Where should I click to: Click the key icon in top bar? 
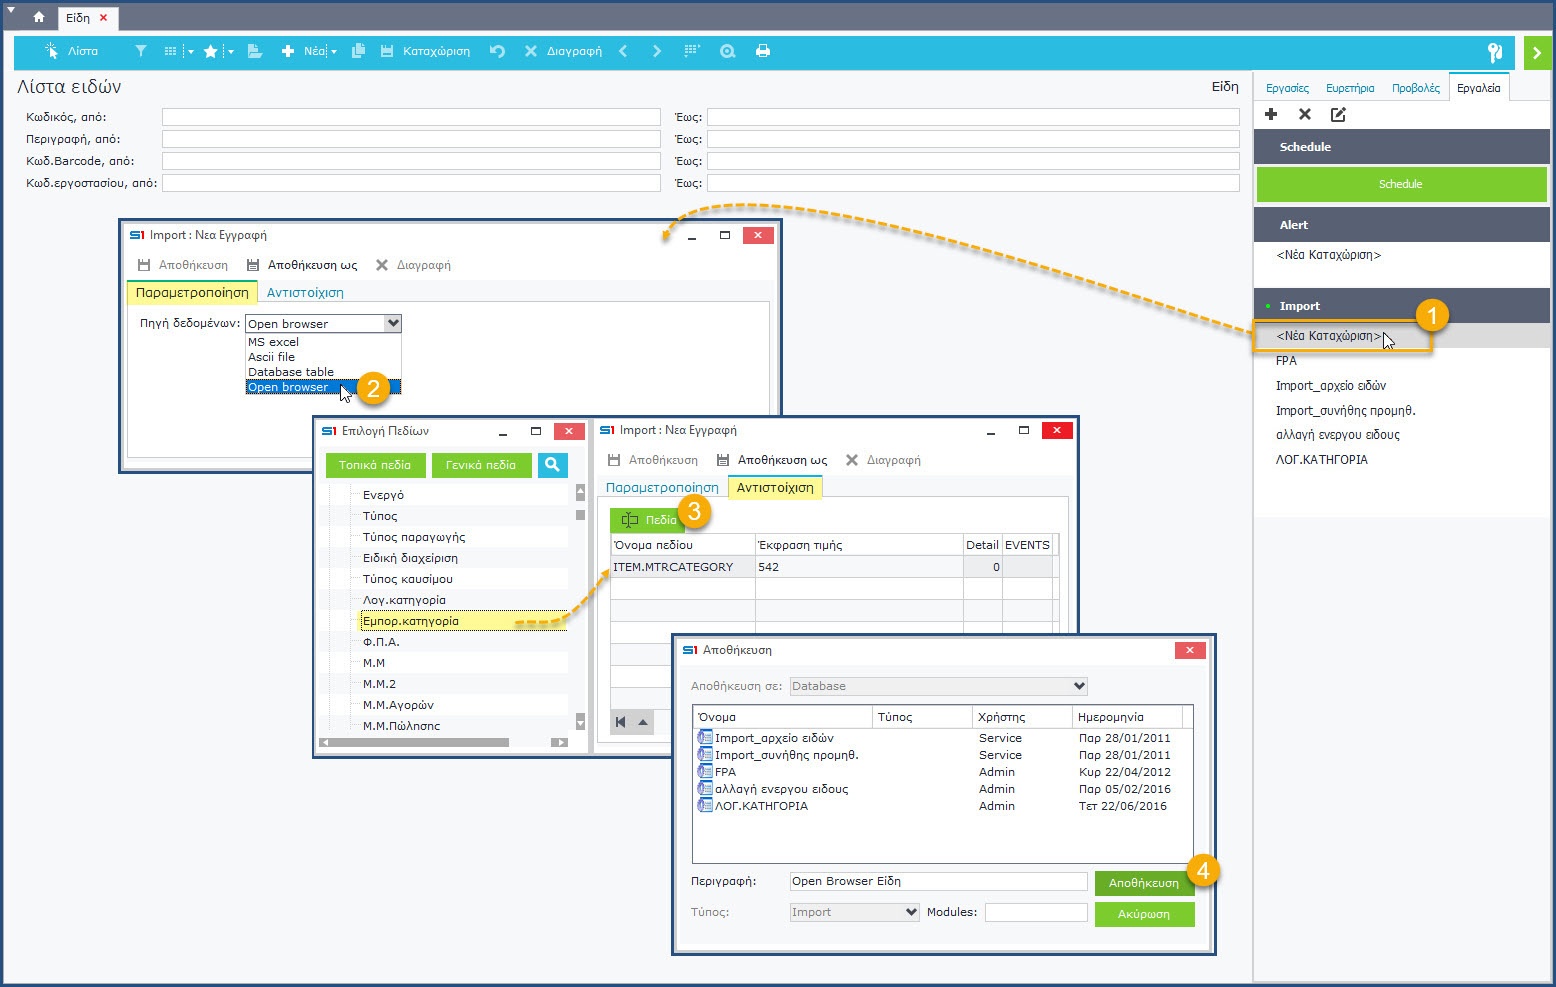point(1494,52)
